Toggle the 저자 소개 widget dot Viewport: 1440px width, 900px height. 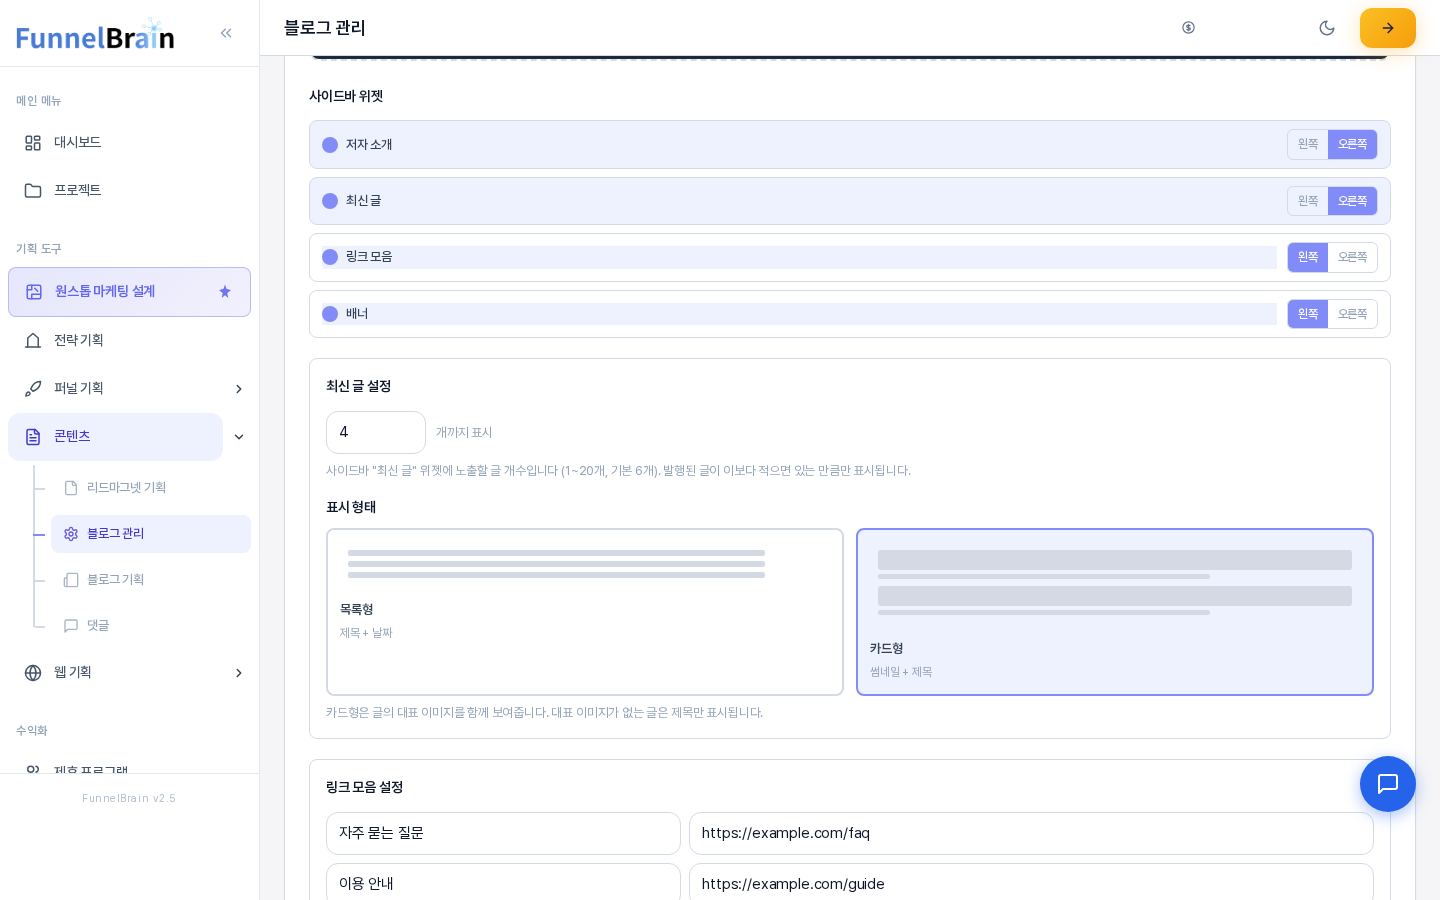coord(330,145)
